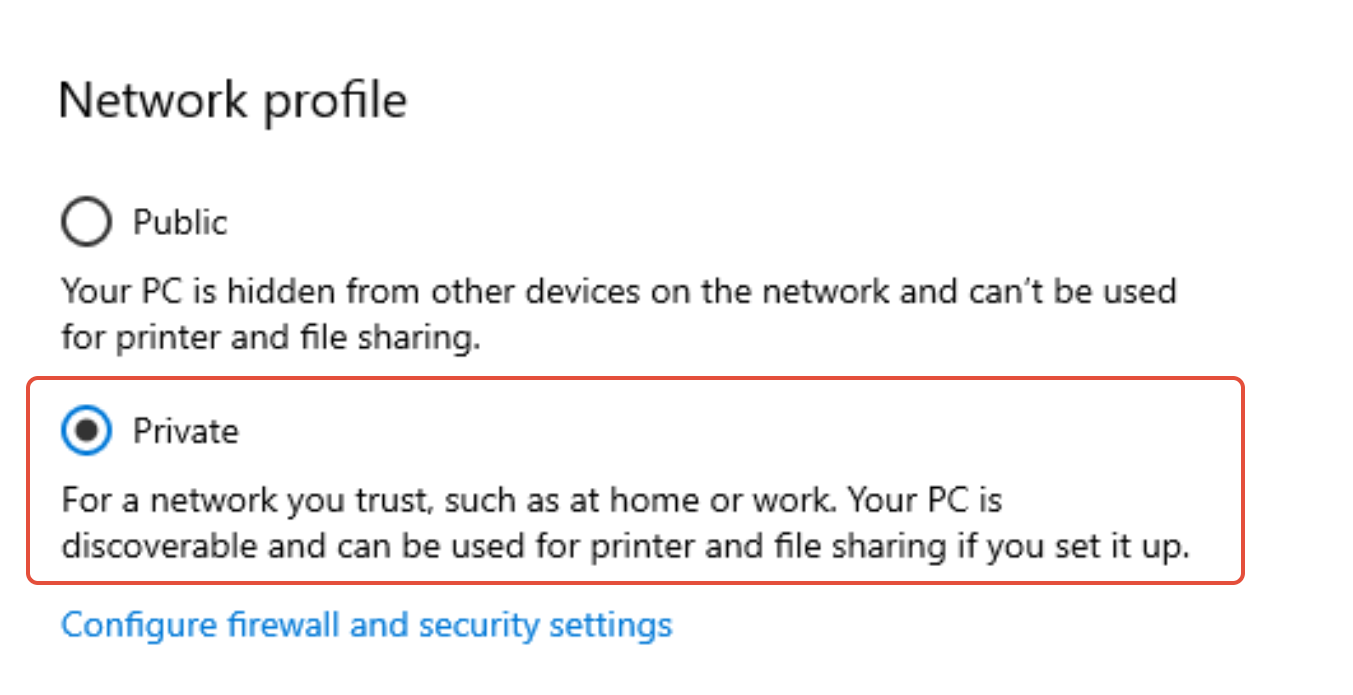Click the Private profile description paragraph
Screen dimensions: 1353x695
[626, 523]
